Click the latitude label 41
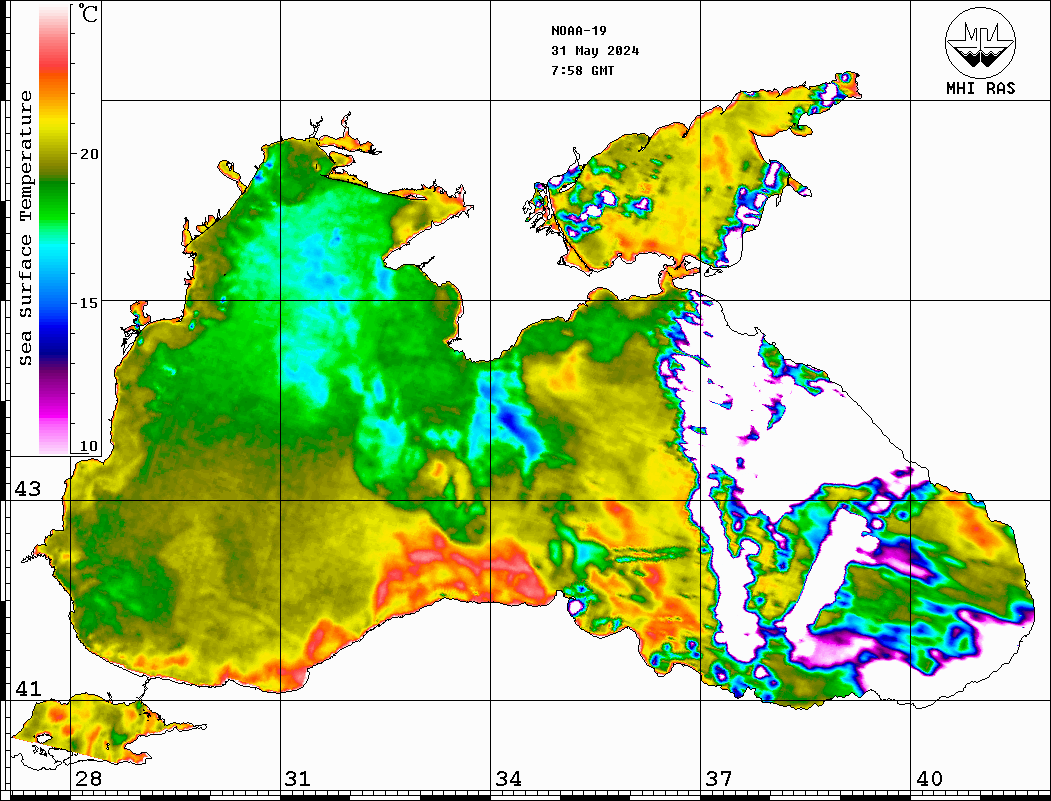The image size is (1051, 801). click(x=28, y=689)
